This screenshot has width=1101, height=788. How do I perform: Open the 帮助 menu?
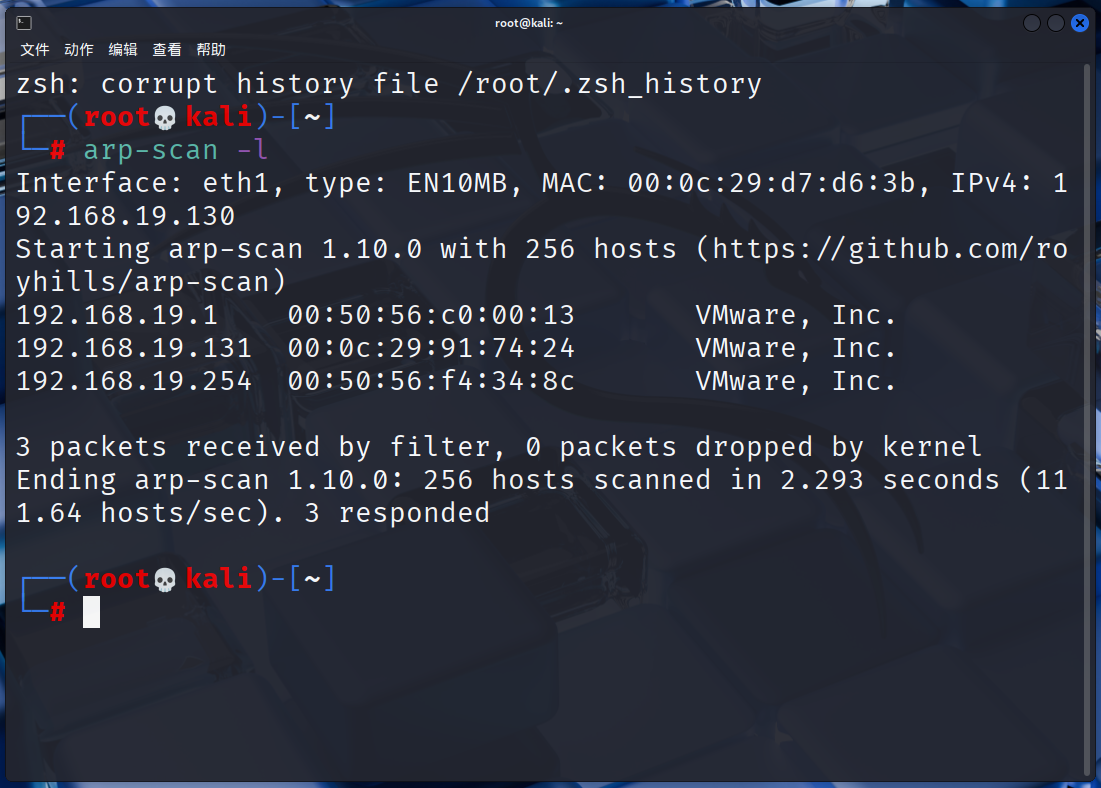coord(211,50)
